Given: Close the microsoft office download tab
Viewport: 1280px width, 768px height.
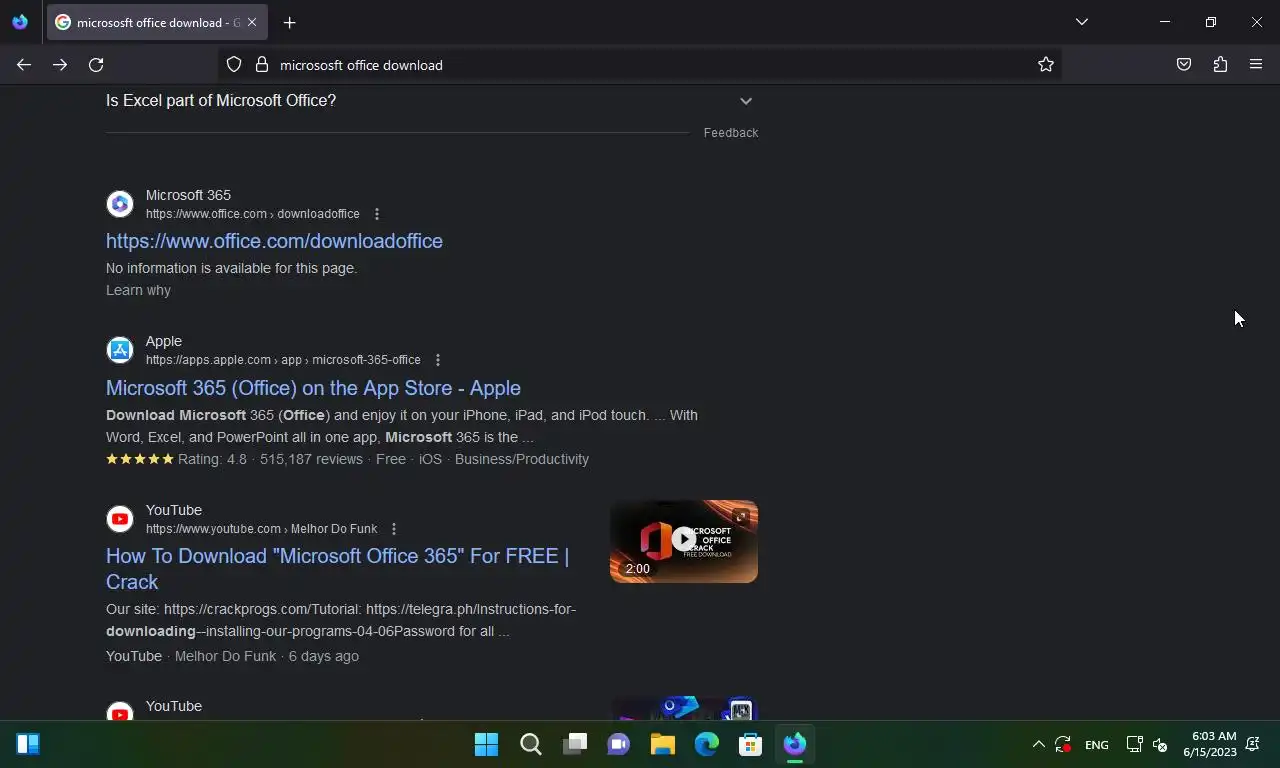Looking at the screenshot, I should 252,22.
